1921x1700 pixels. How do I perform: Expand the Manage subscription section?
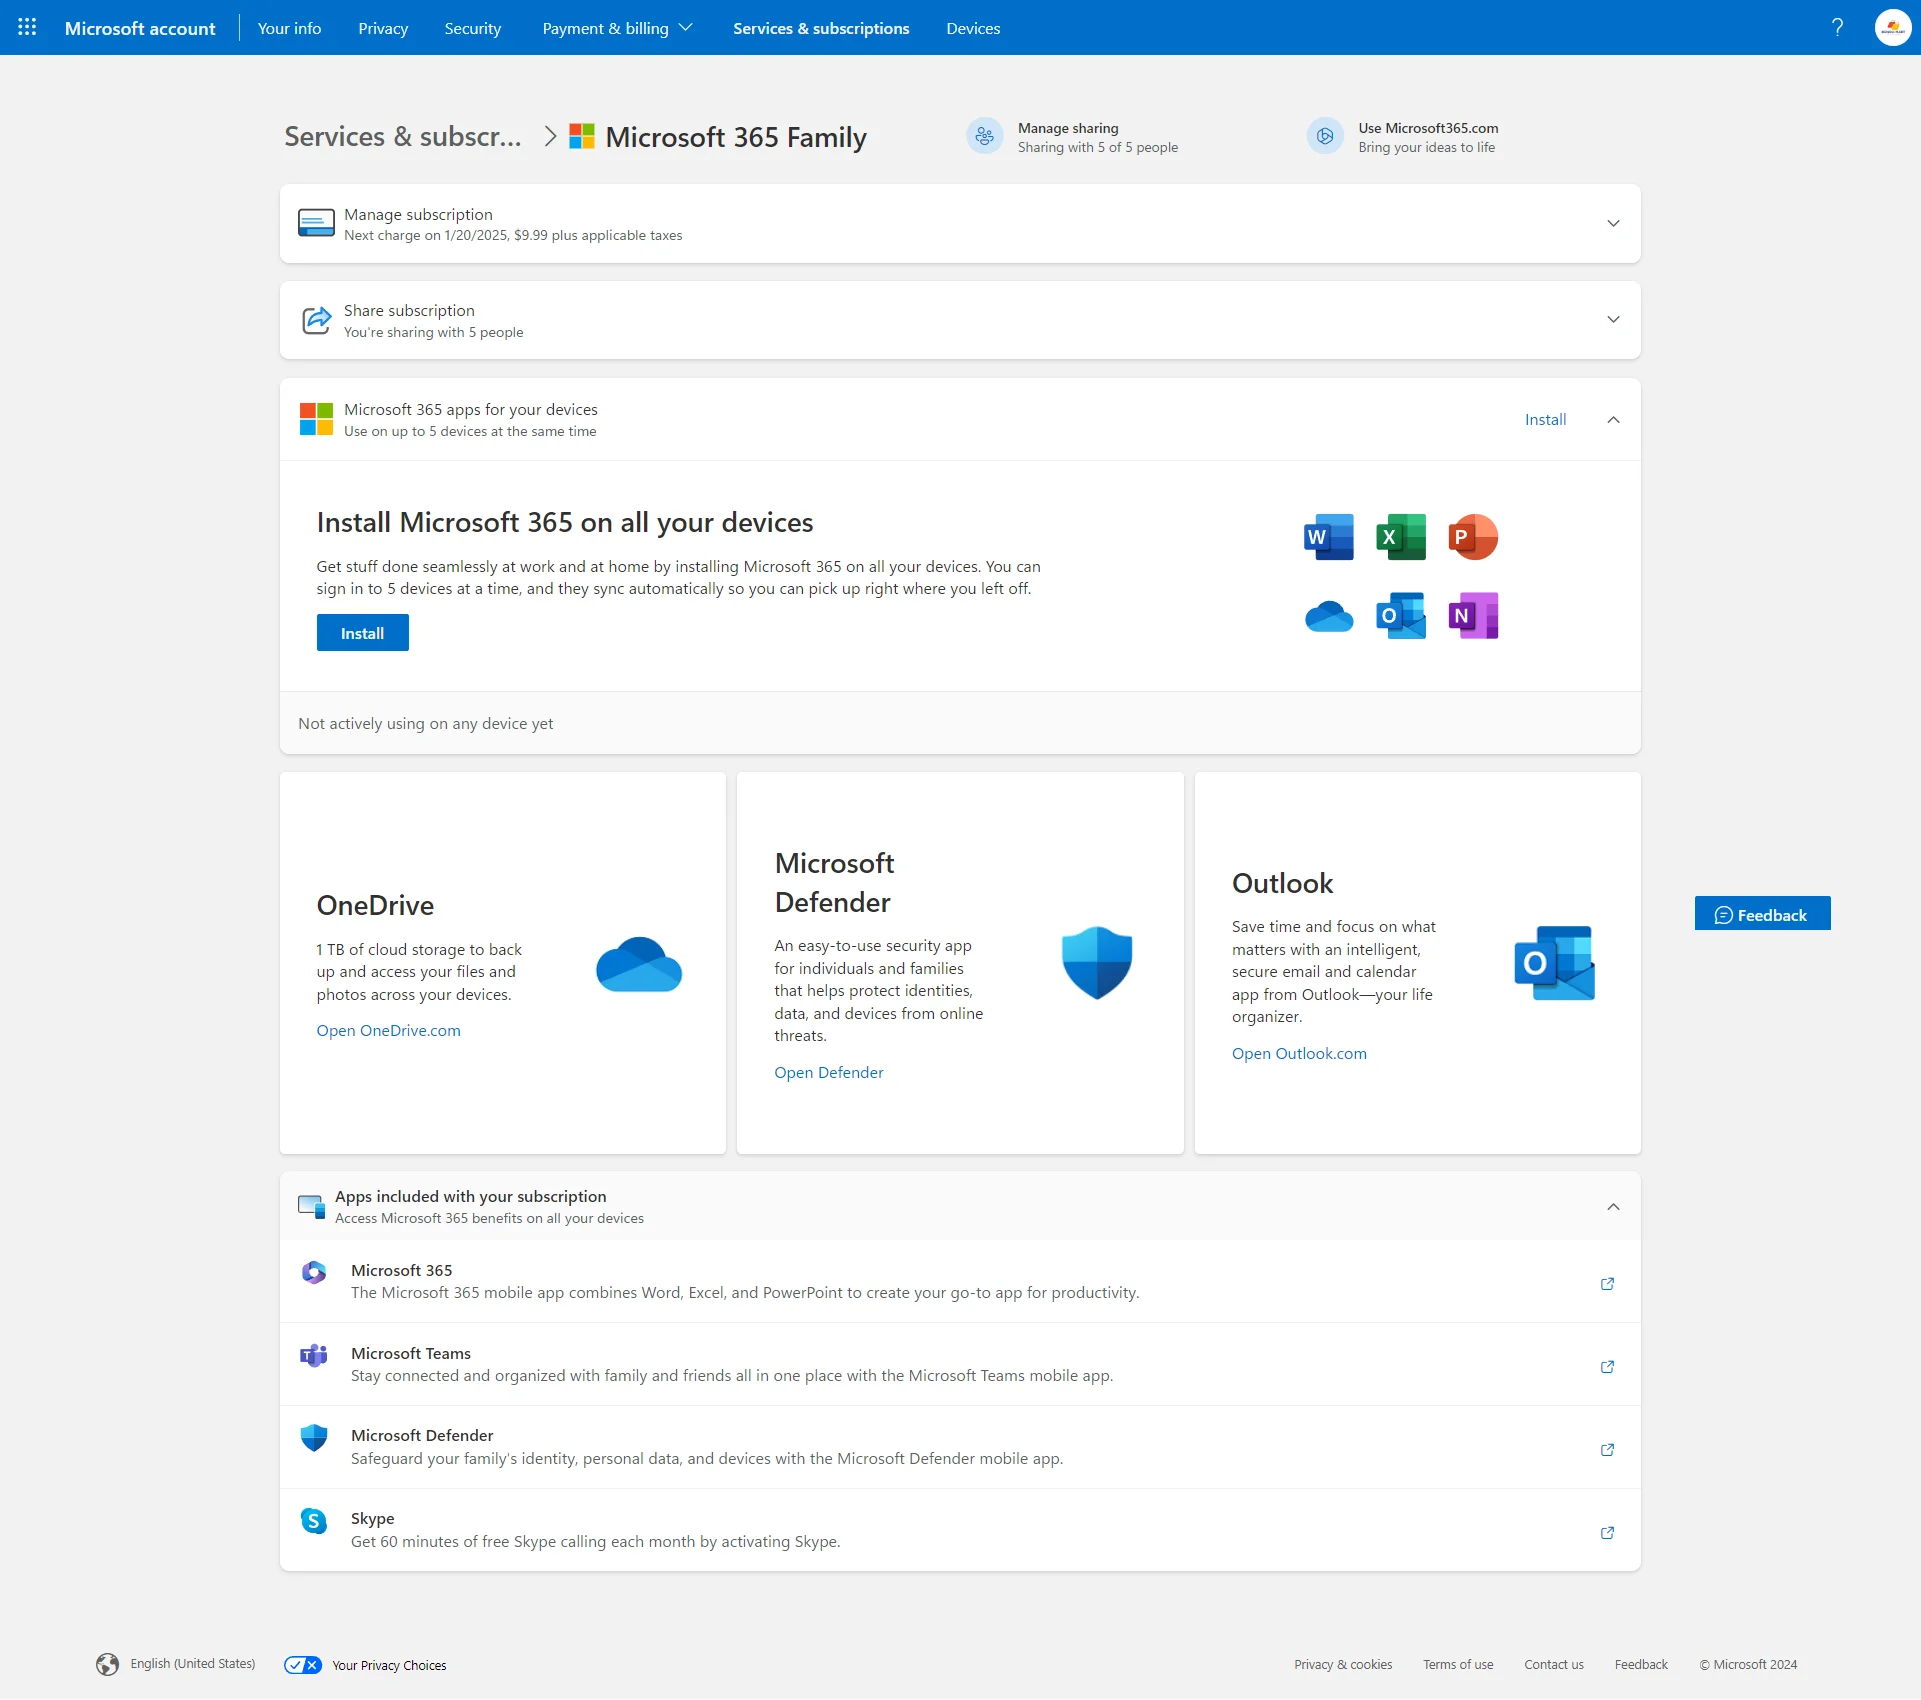tap(1612, 223)
